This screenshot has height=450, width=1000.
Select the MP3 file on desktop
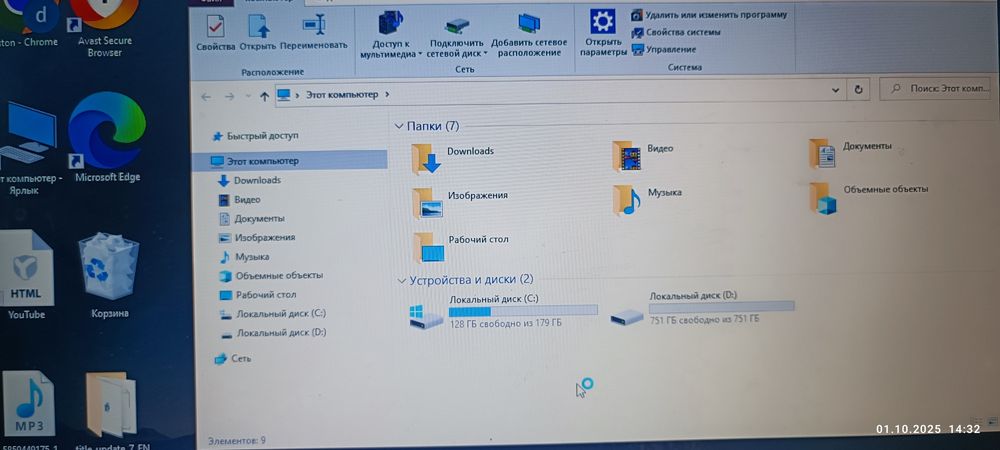click(29, 408)
